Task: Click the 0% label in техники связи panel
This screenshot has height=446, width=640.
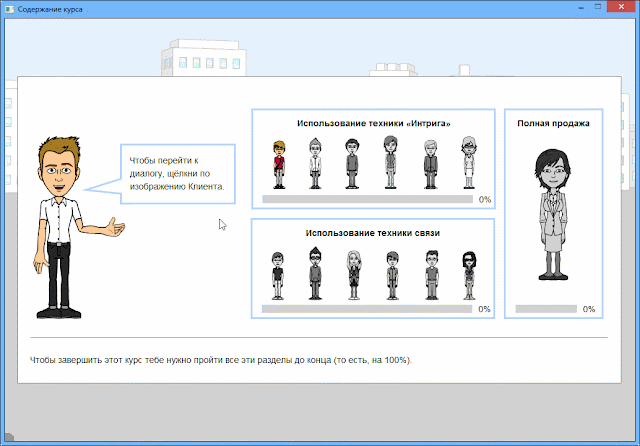Action: 484,309
